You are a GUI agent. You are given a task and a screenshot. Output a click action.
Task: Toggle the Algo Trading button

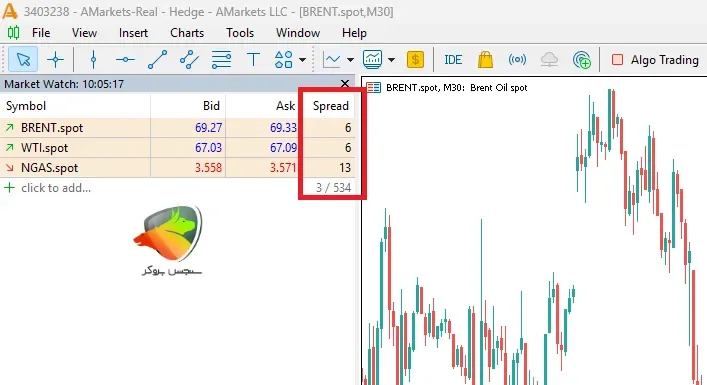pos(655,60)
